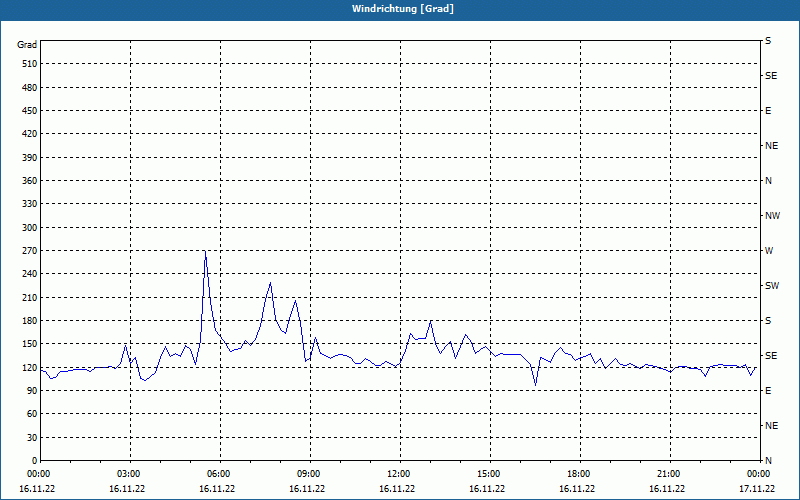Click the 15:00 time label
The height and width of the screenshot is (500, 800).
coord(487,474)
